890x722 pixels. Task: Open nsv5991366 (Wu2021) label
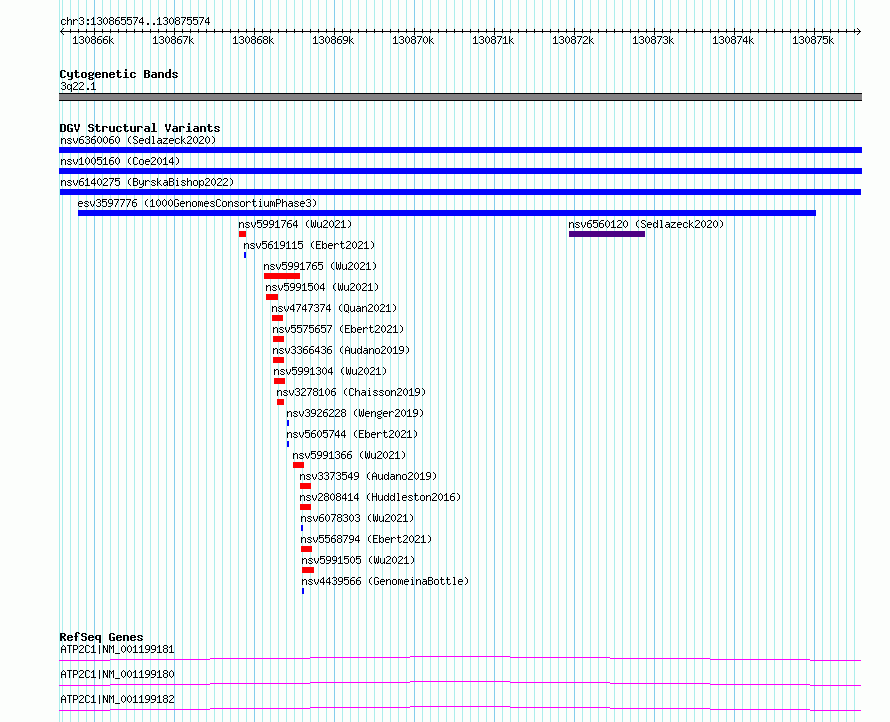click(349, 455)
